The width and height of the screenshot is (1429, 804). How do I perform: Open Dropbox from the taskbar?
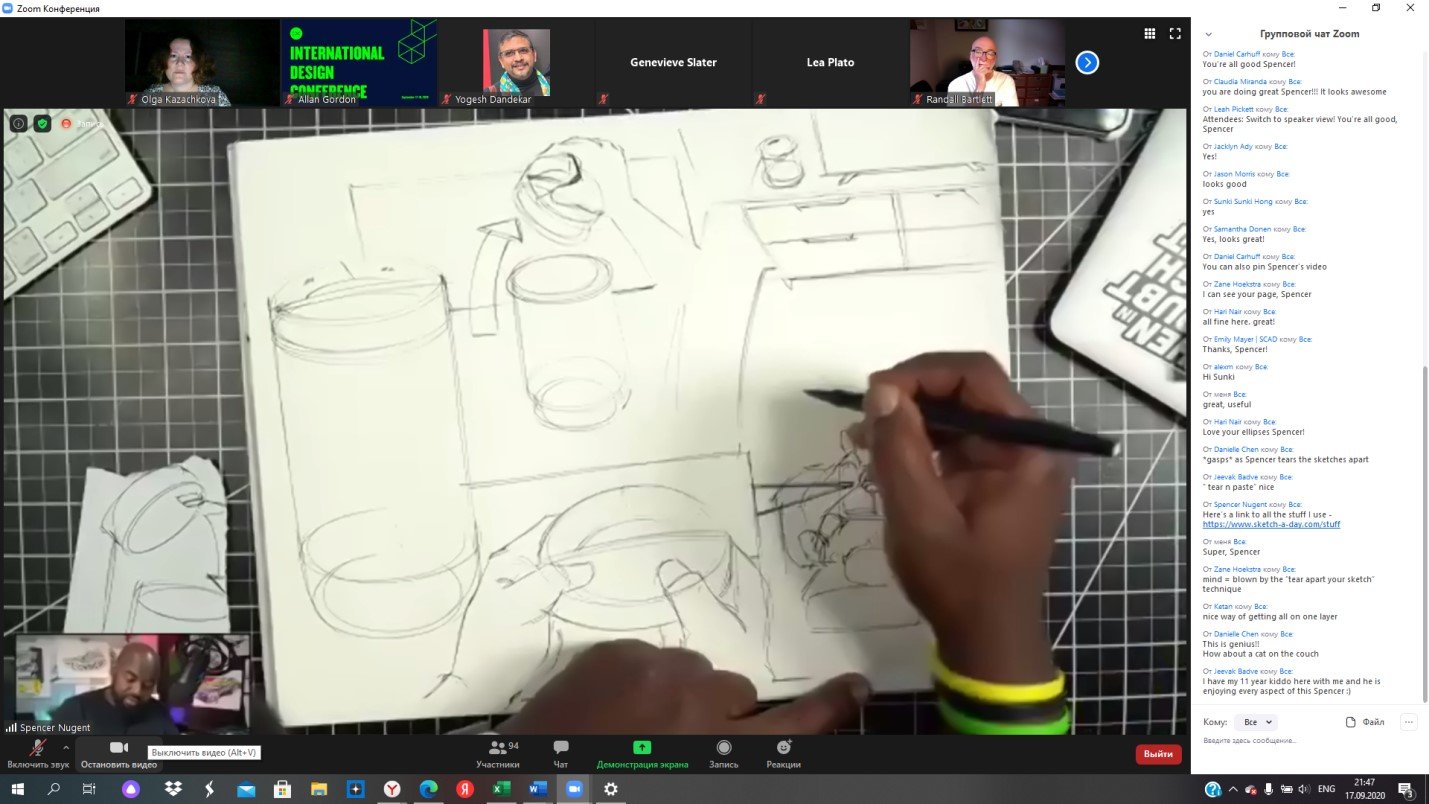(x=172, y=789)
